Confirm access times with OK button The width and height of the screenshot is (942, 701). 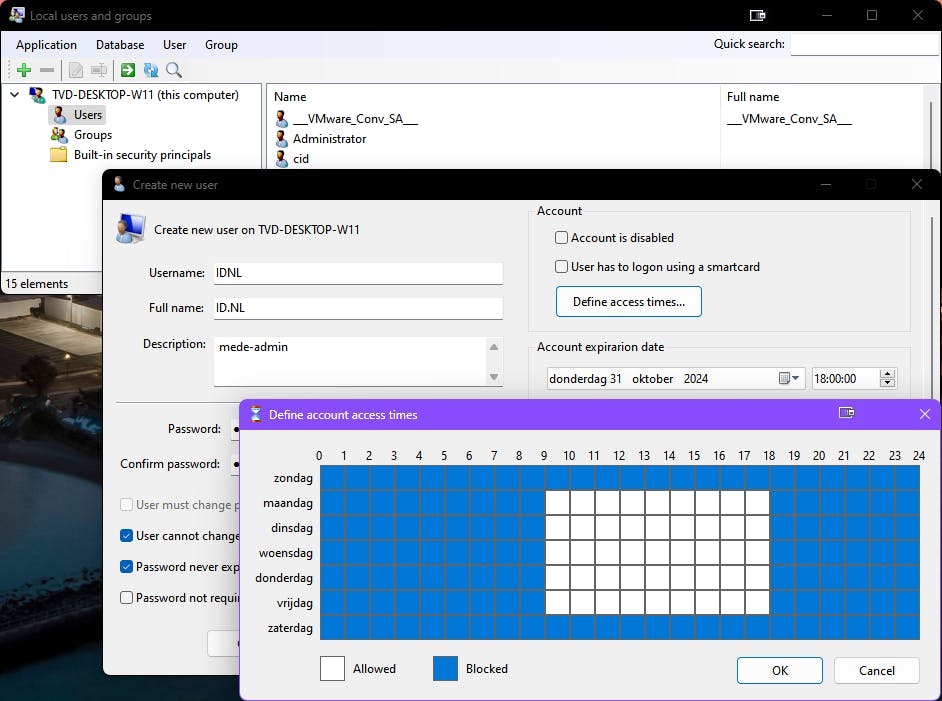coord(780,670)
